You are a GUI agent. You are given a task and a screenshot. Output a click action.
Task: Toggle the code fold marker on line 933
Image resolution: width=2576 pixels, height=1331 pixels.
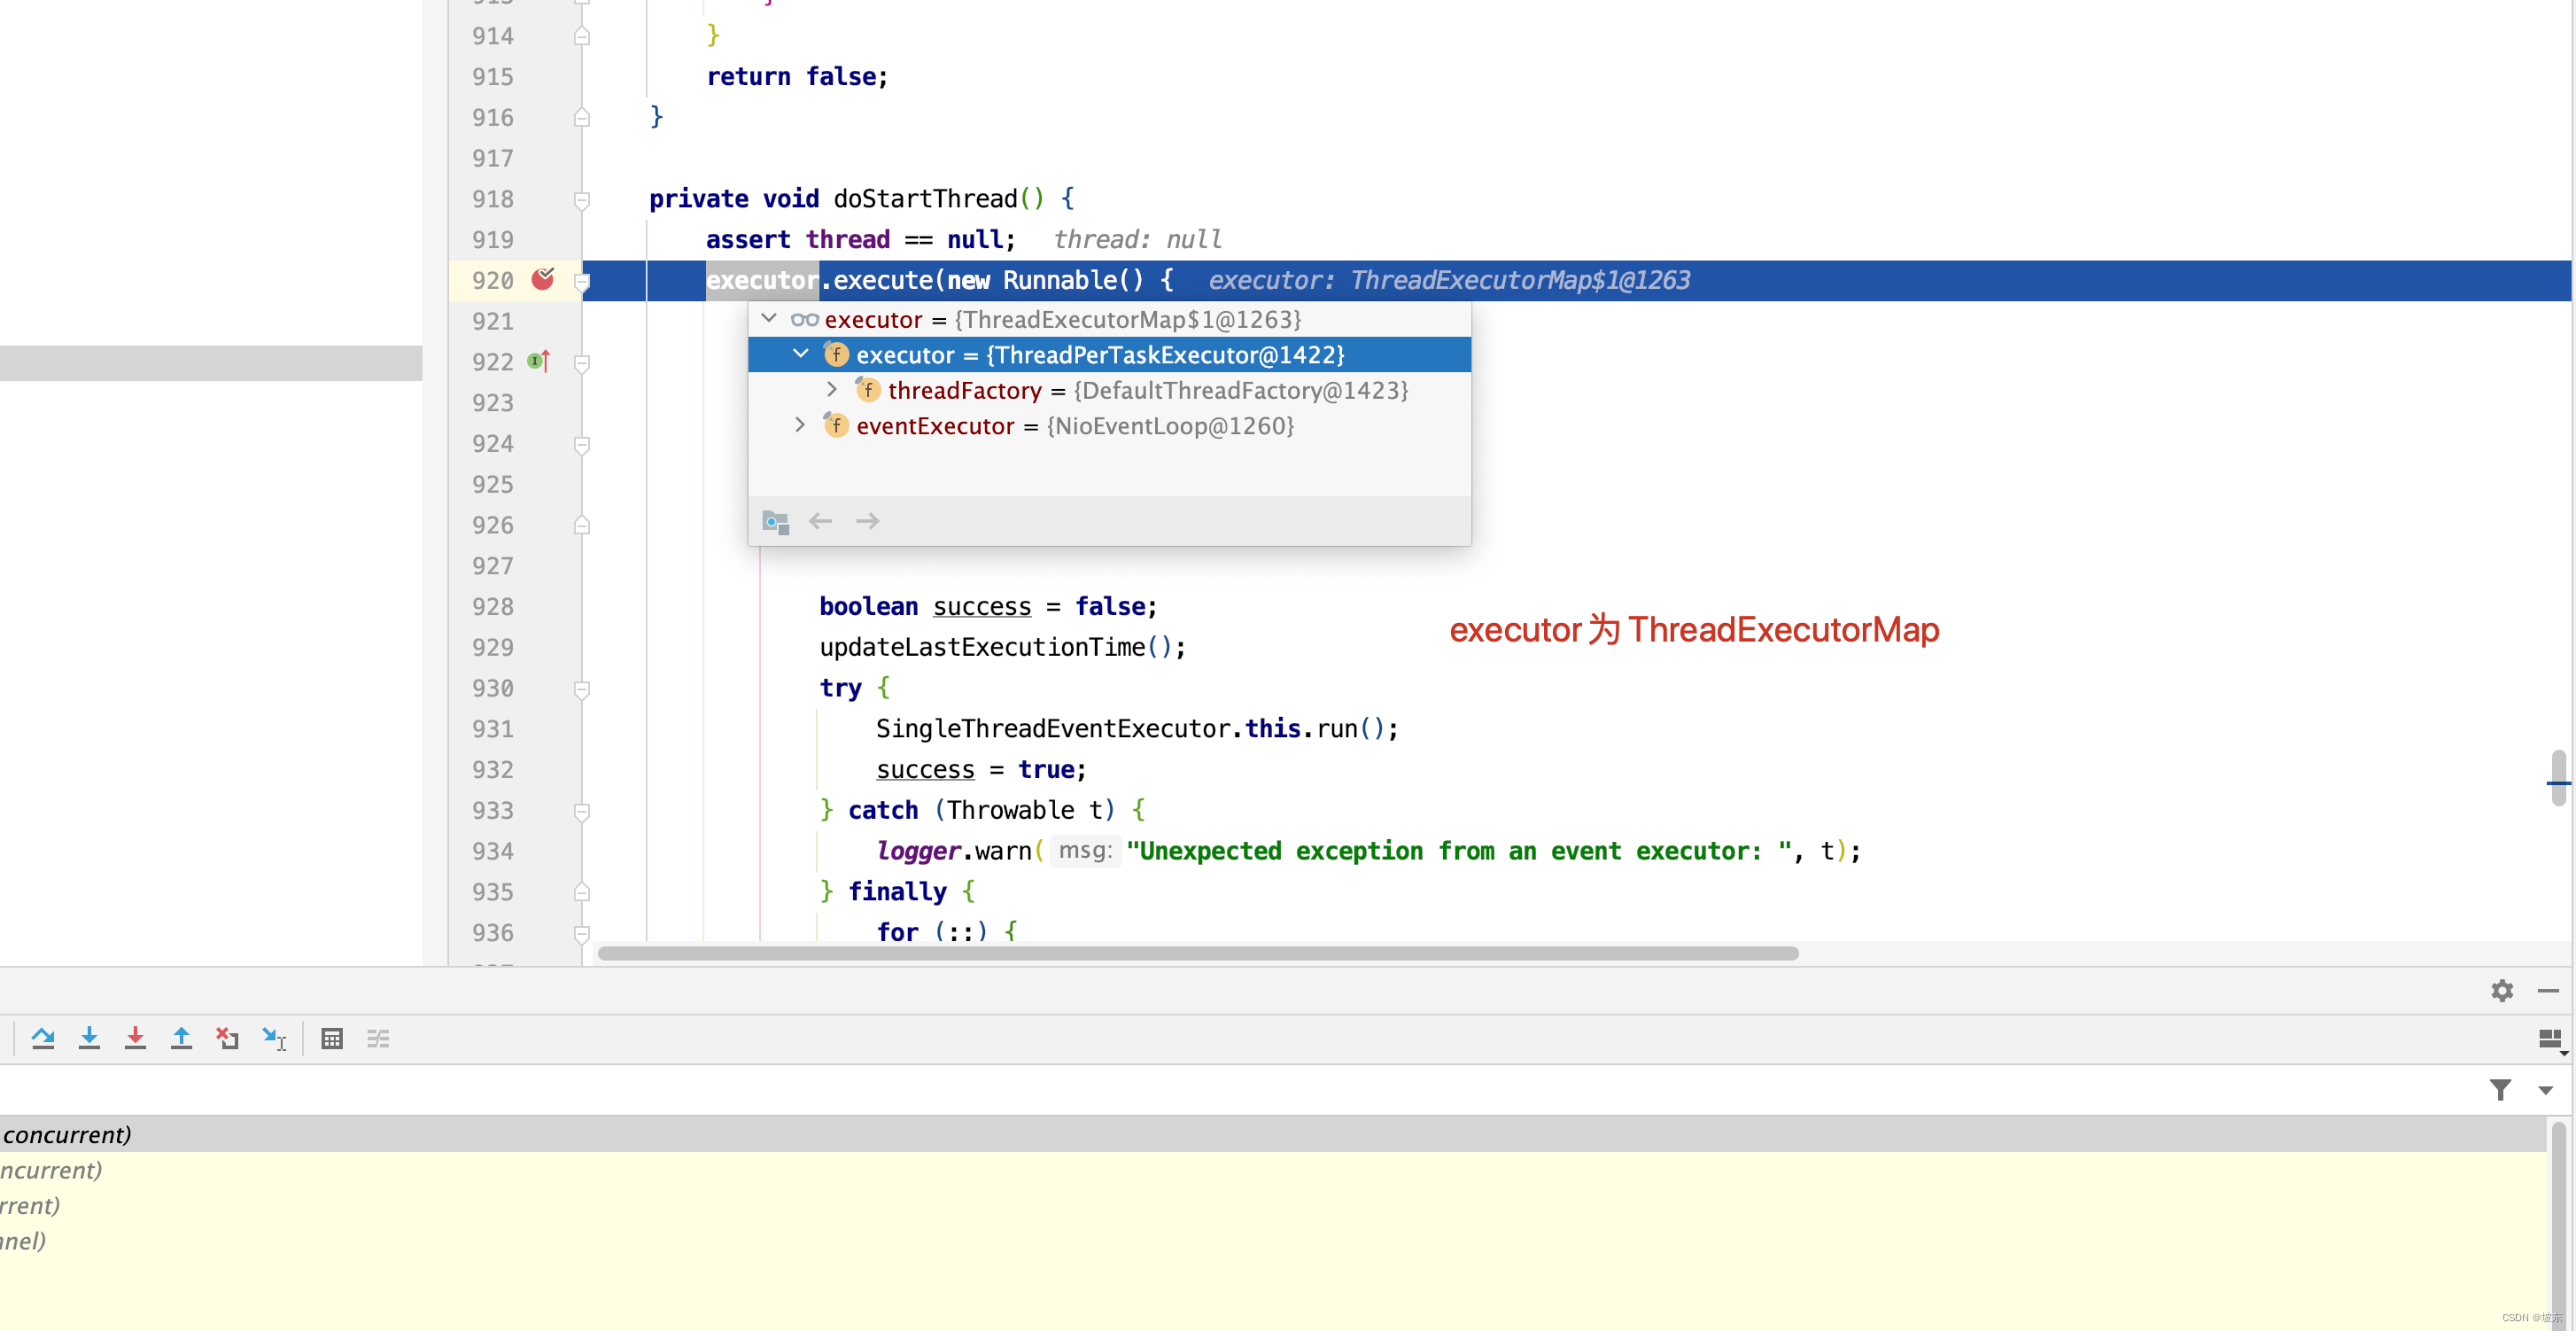(x=582, y=810)
